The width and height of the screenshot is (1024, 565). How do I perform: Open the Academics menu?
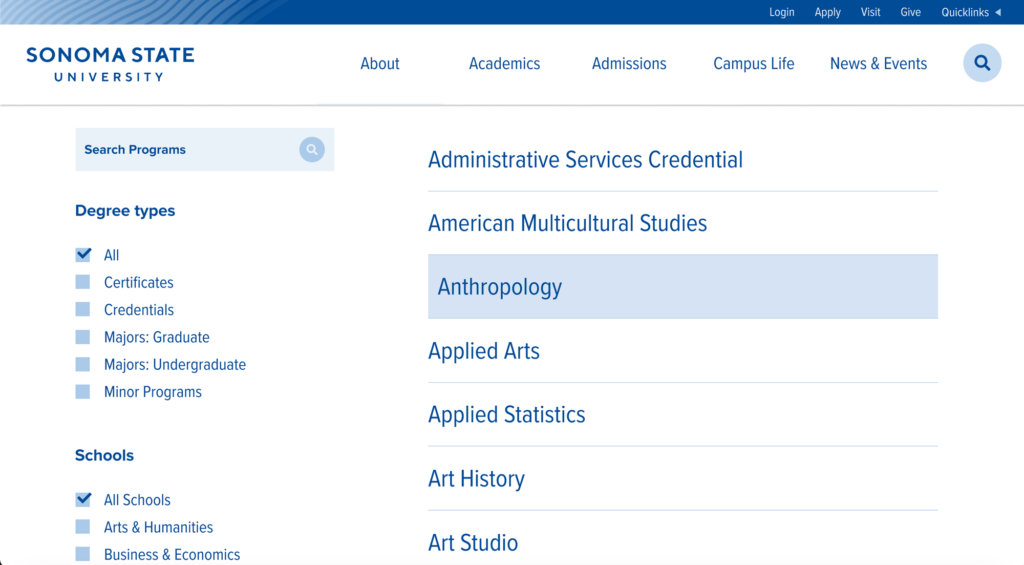pyautogui.click(x=504, y=63)
